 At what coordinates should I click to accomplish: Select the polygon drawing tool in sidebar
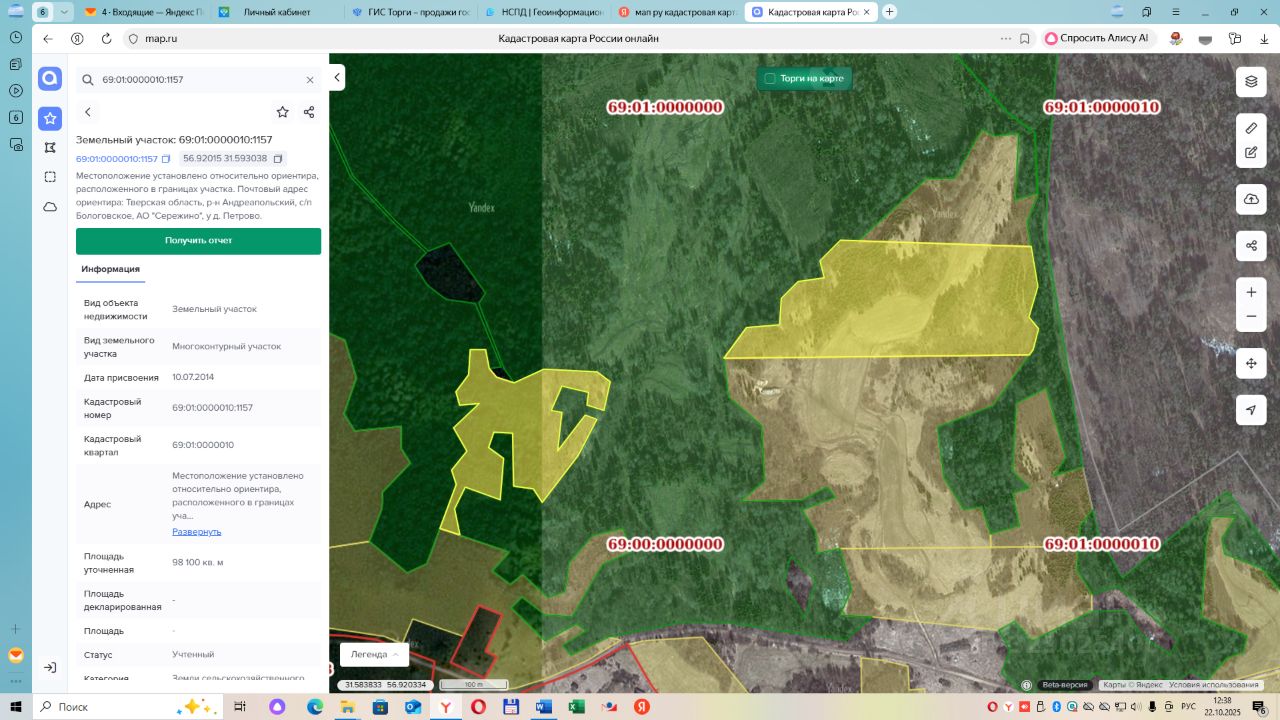coord(50,148)
